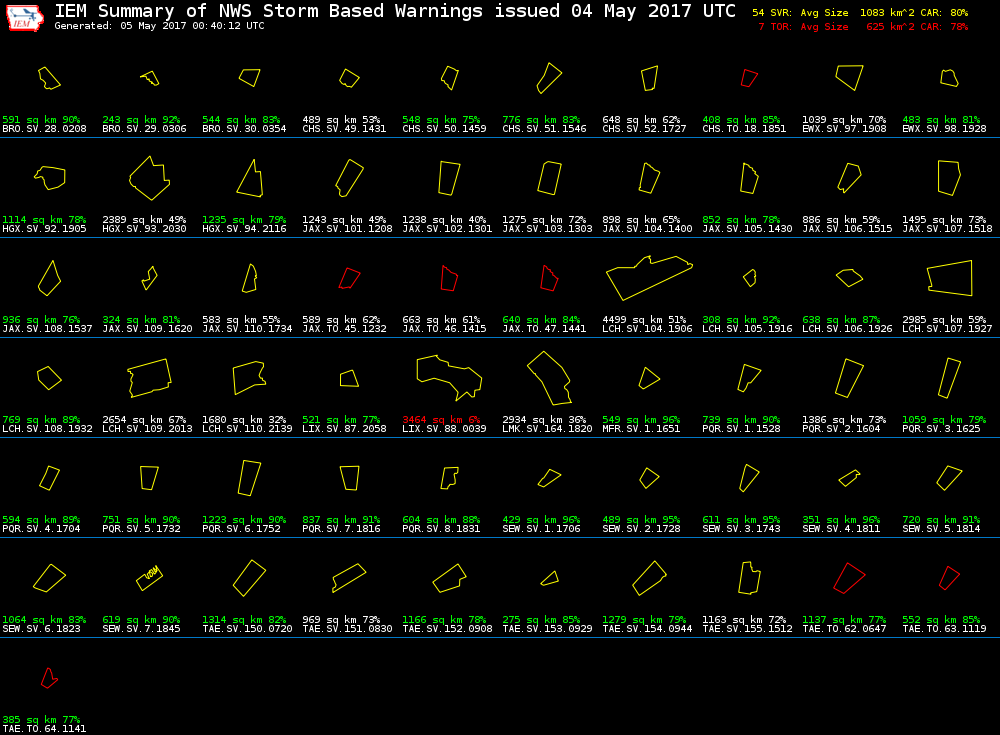
Task: Click the 'JAX.SV.101.1208' label
Action: tap(348, 229)
